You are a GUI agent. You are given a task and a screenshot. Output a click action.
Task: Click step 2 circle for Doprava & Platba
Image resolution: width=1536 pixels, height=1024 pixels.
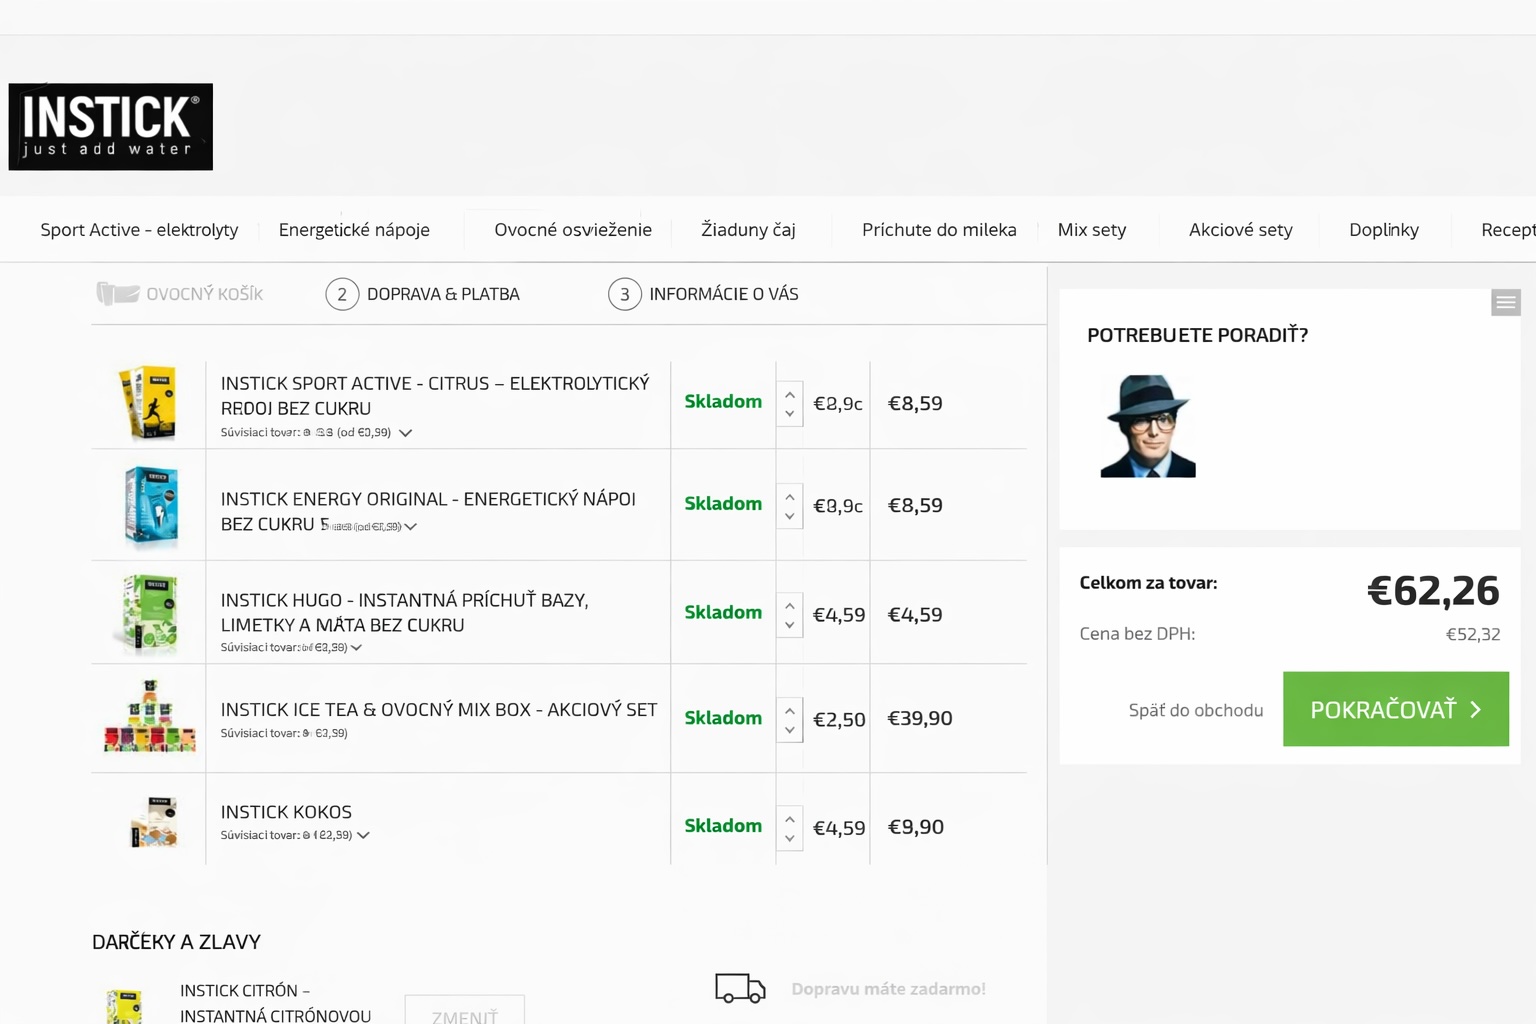pos(342,294)
